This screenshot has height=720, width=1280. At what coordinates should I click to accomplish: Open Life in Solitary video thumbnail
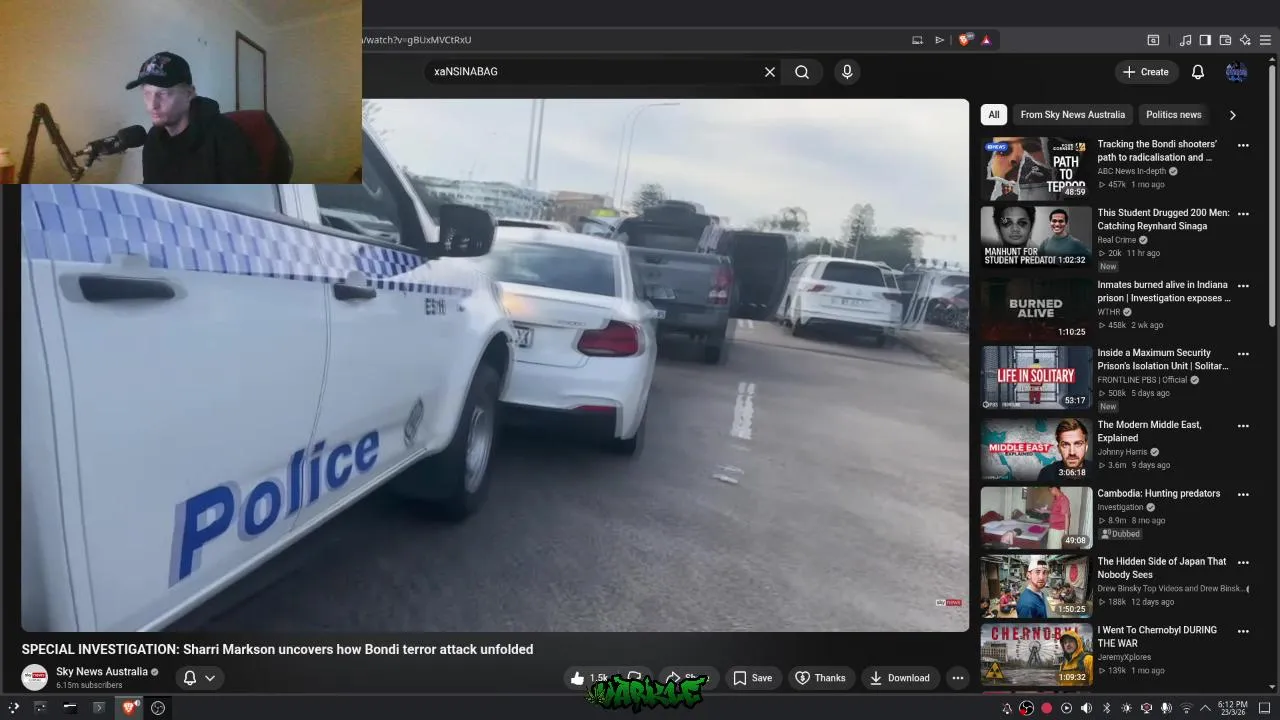(1036, 377)
